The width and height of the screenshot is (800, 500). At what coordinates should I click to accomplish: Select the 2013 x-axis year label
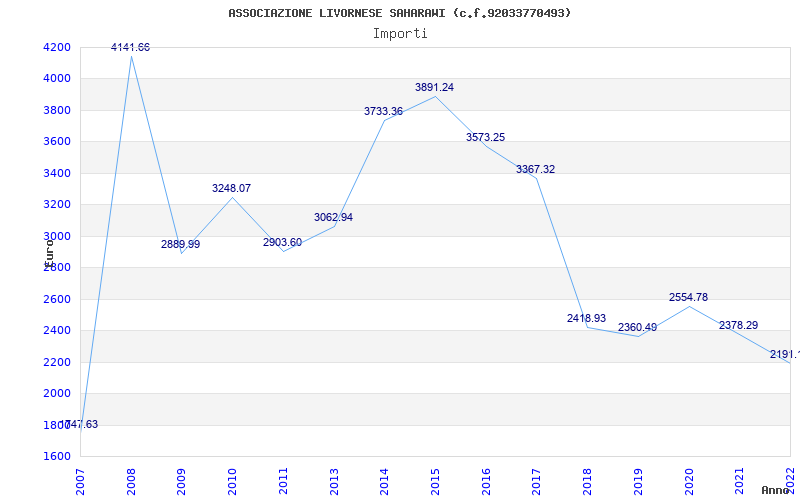(334, 481)
